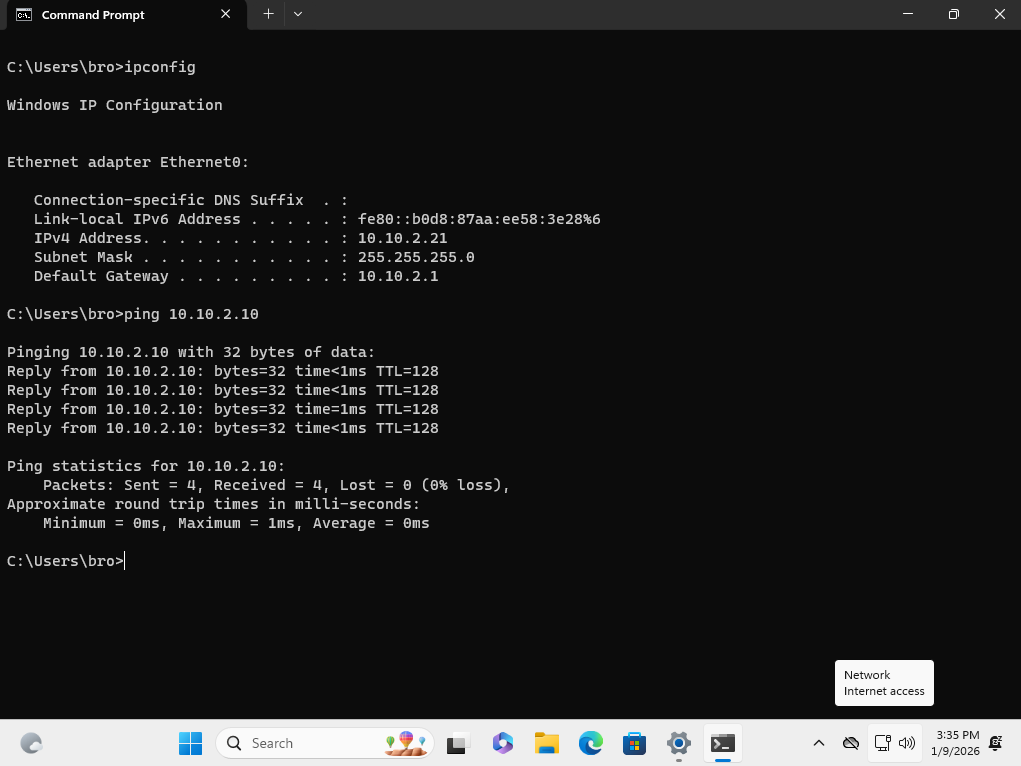The width and height of the screenshot is (1021, 766).
Task: Open the clock and date panel
Action: click(957, 743)
